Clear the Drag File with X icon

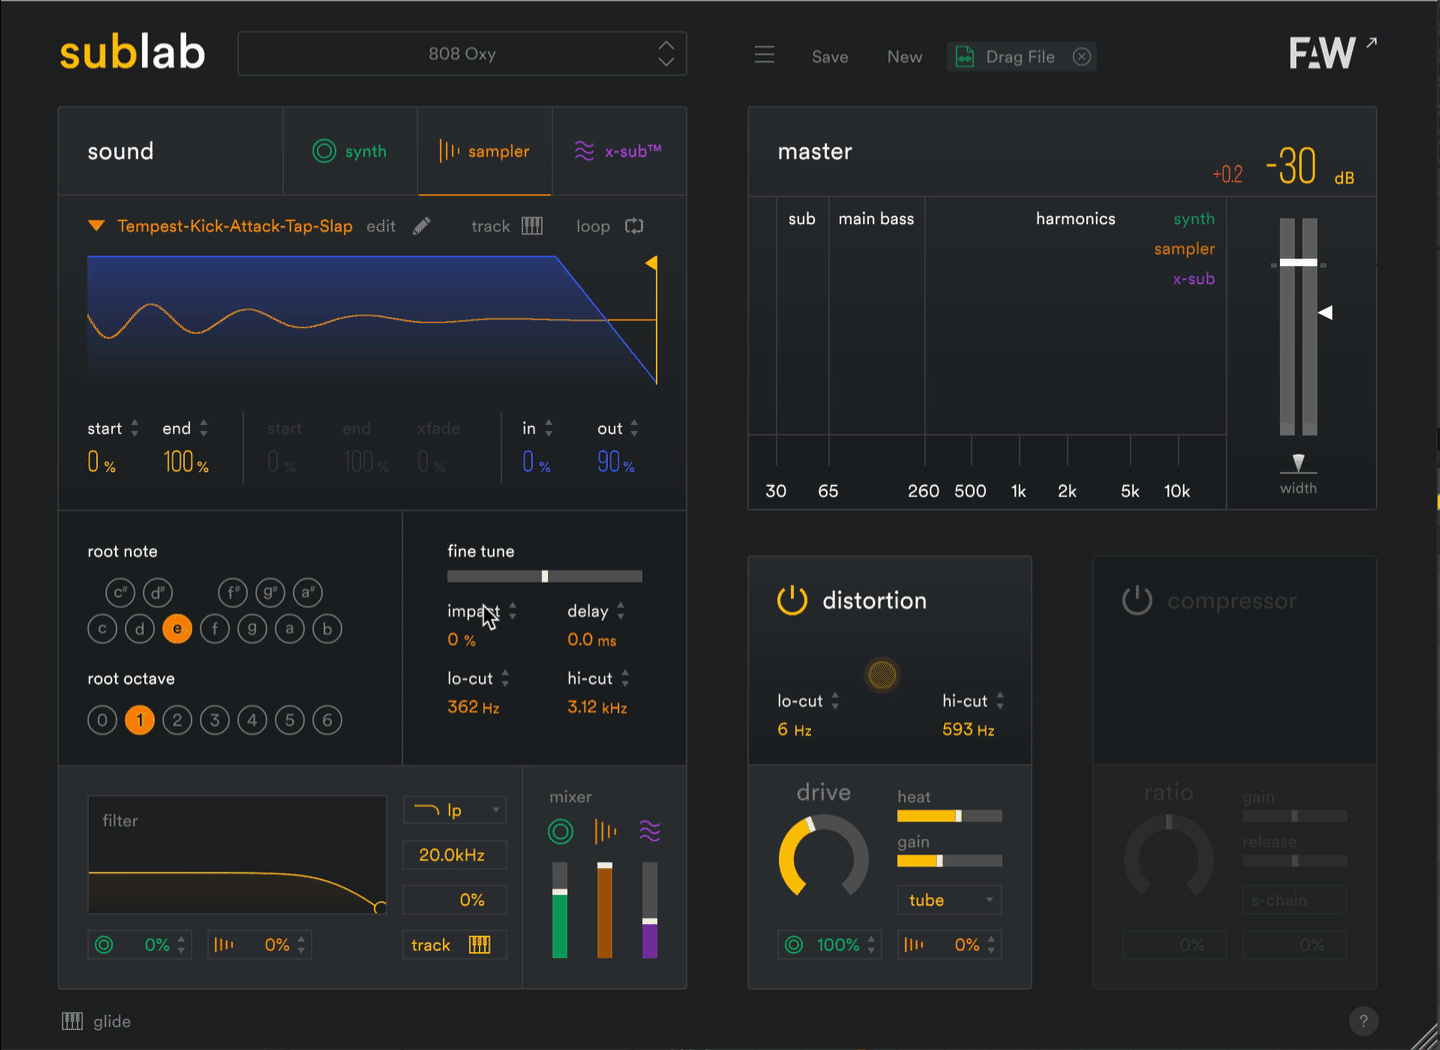click(x=1082, y=57)
